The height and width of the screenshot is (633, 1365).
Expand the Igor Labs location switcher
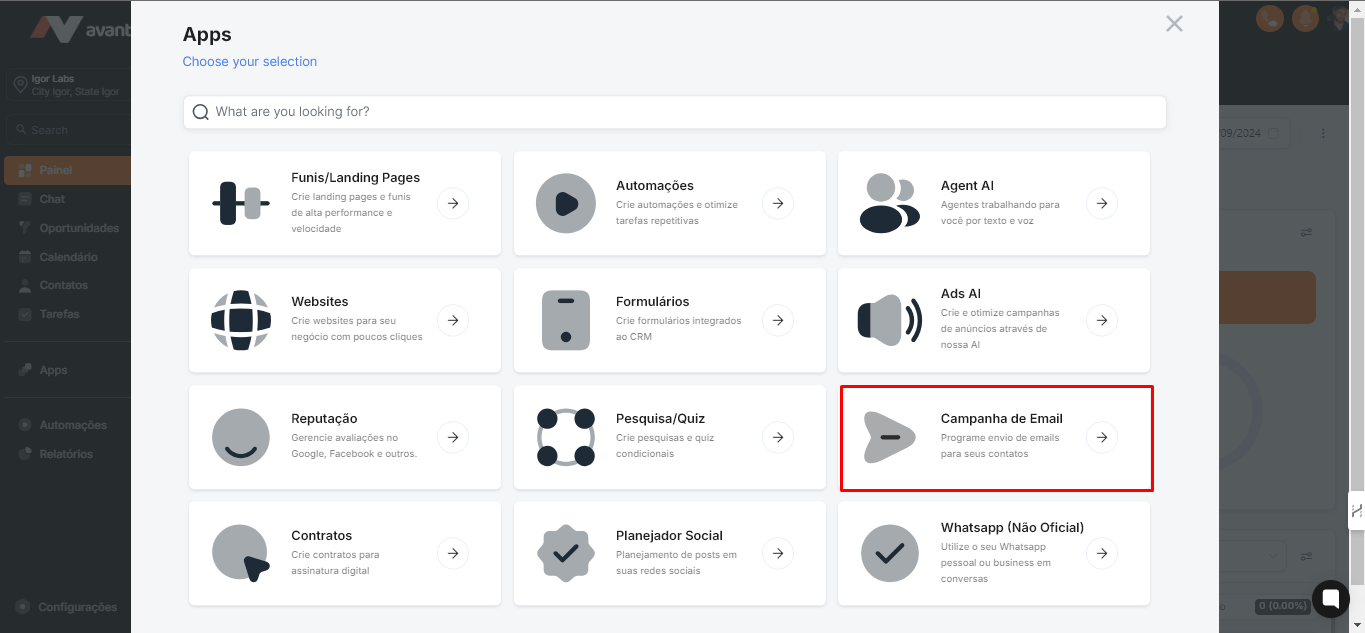click(x=66, y=85)
